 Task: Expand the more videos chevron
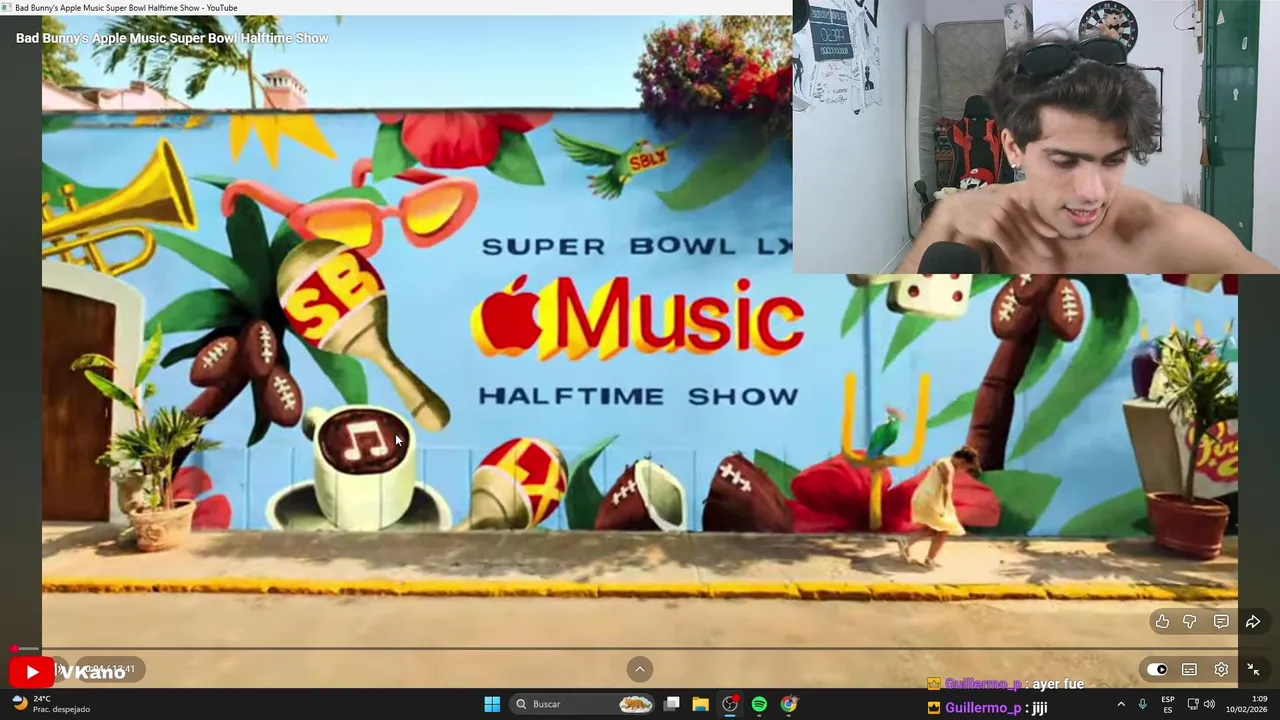point(640,669)
